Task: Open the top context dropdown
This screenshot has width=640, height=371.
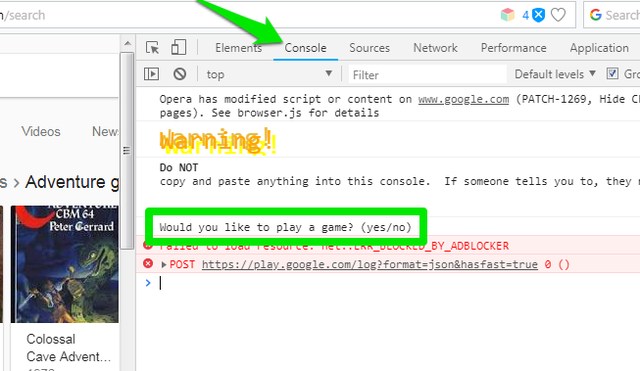Action: pos(269,74)
